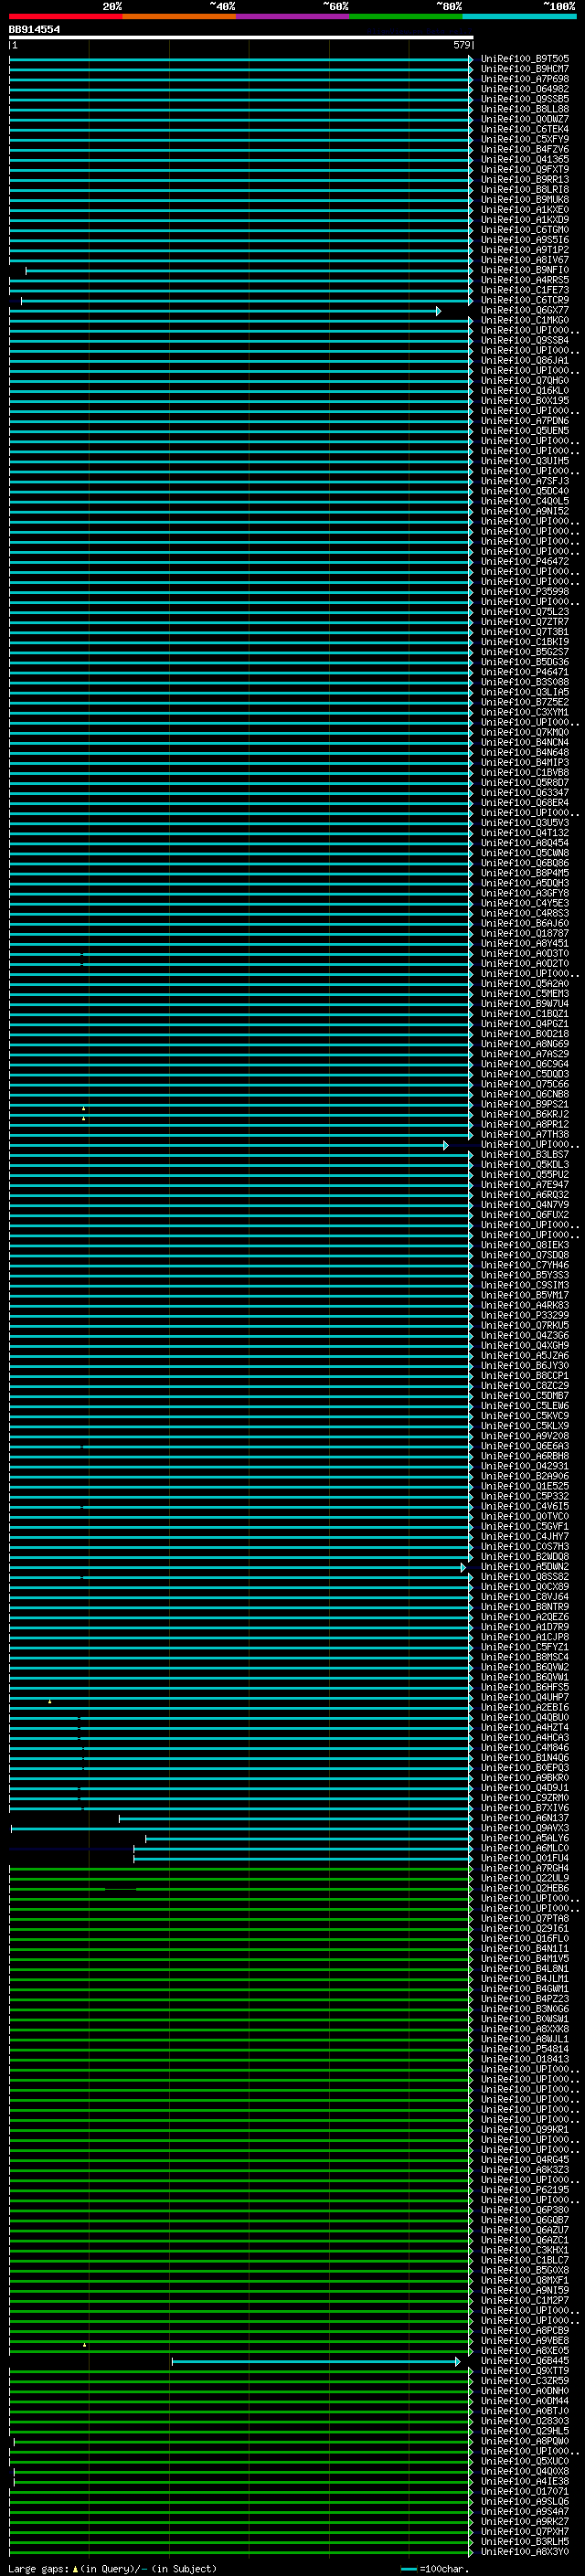Select label UniRef100_B9MUK8
This screenshot has width=585, height=2576.
[x=525, y=200]
